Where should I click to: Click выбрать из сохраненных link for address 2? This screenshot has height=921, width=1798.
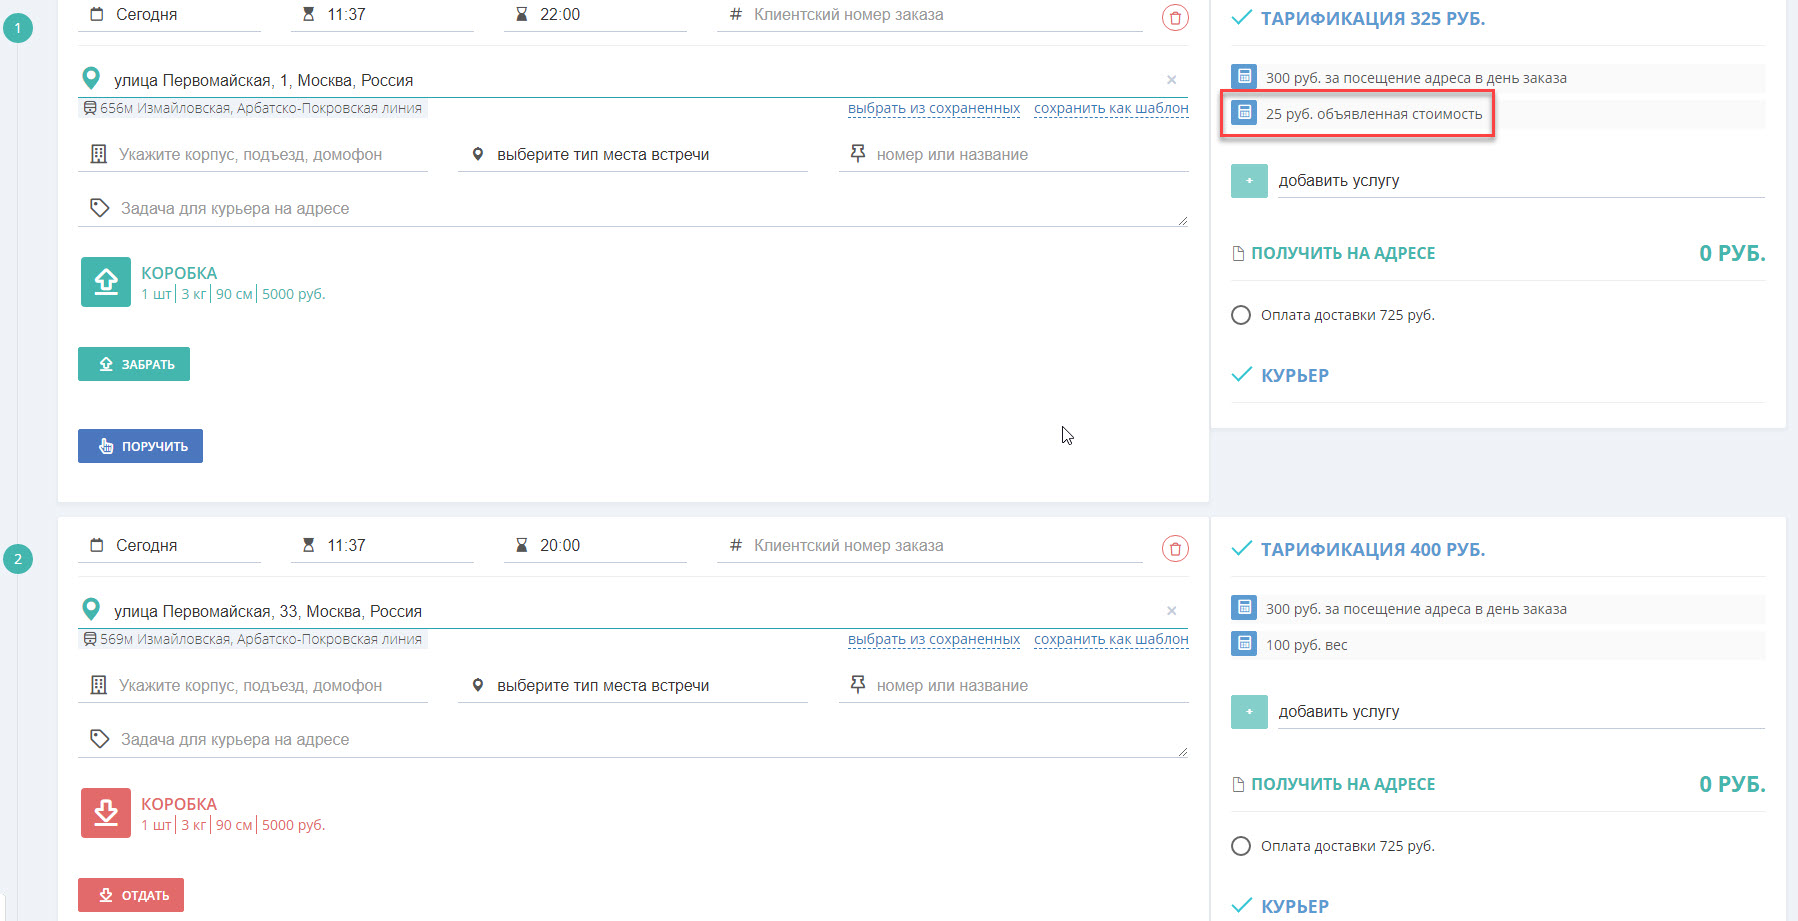[934, 639]
